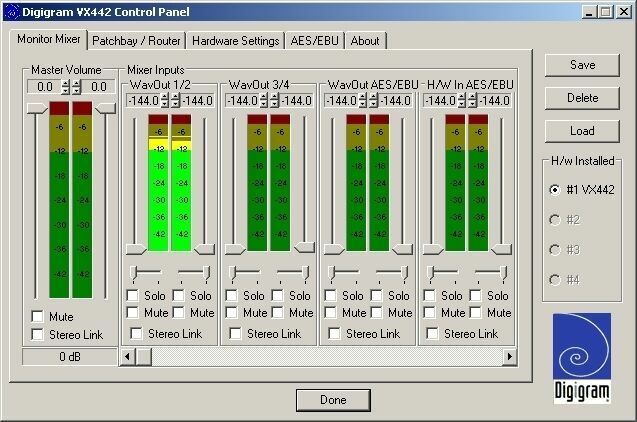Viewport: 637px width, 422px height.
Task: Click H/W In AES/EBU left pan slider
Action: 431,273
